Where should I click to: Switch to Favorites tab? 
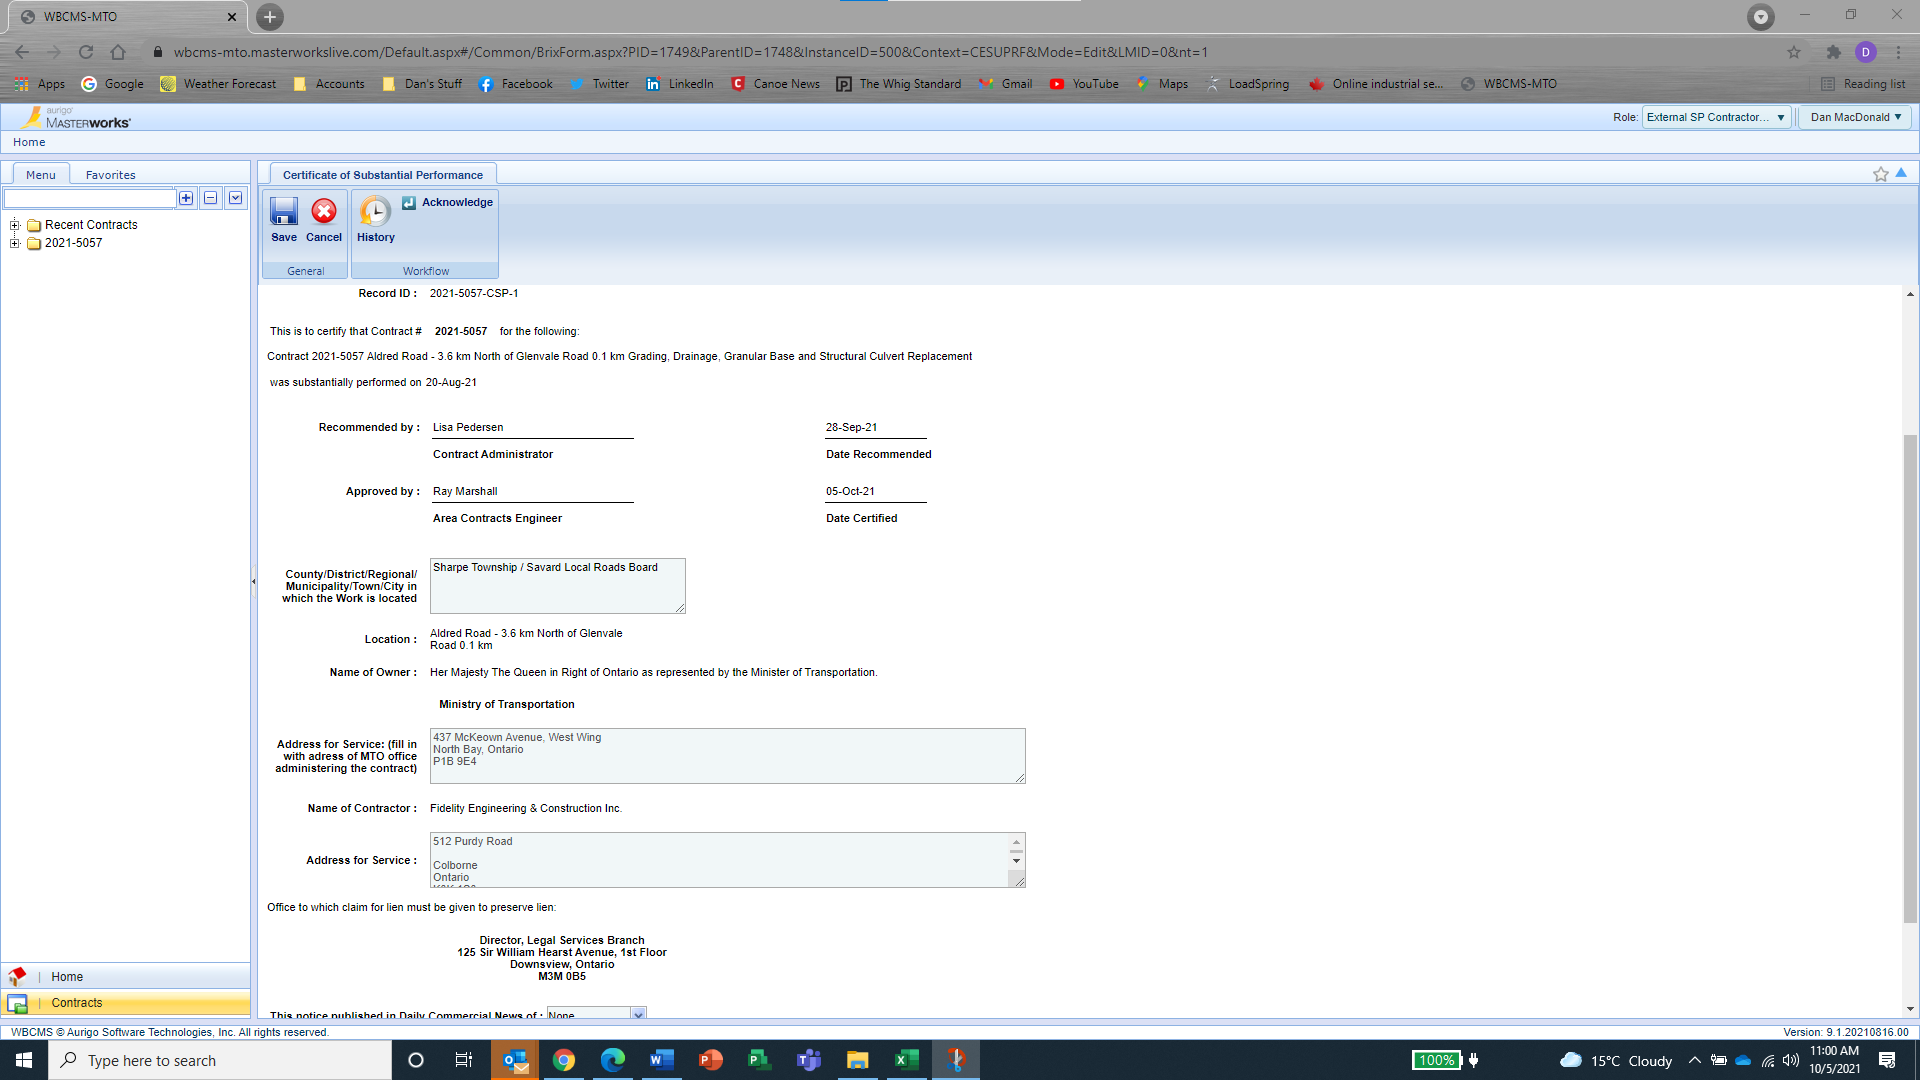point(111,175)
